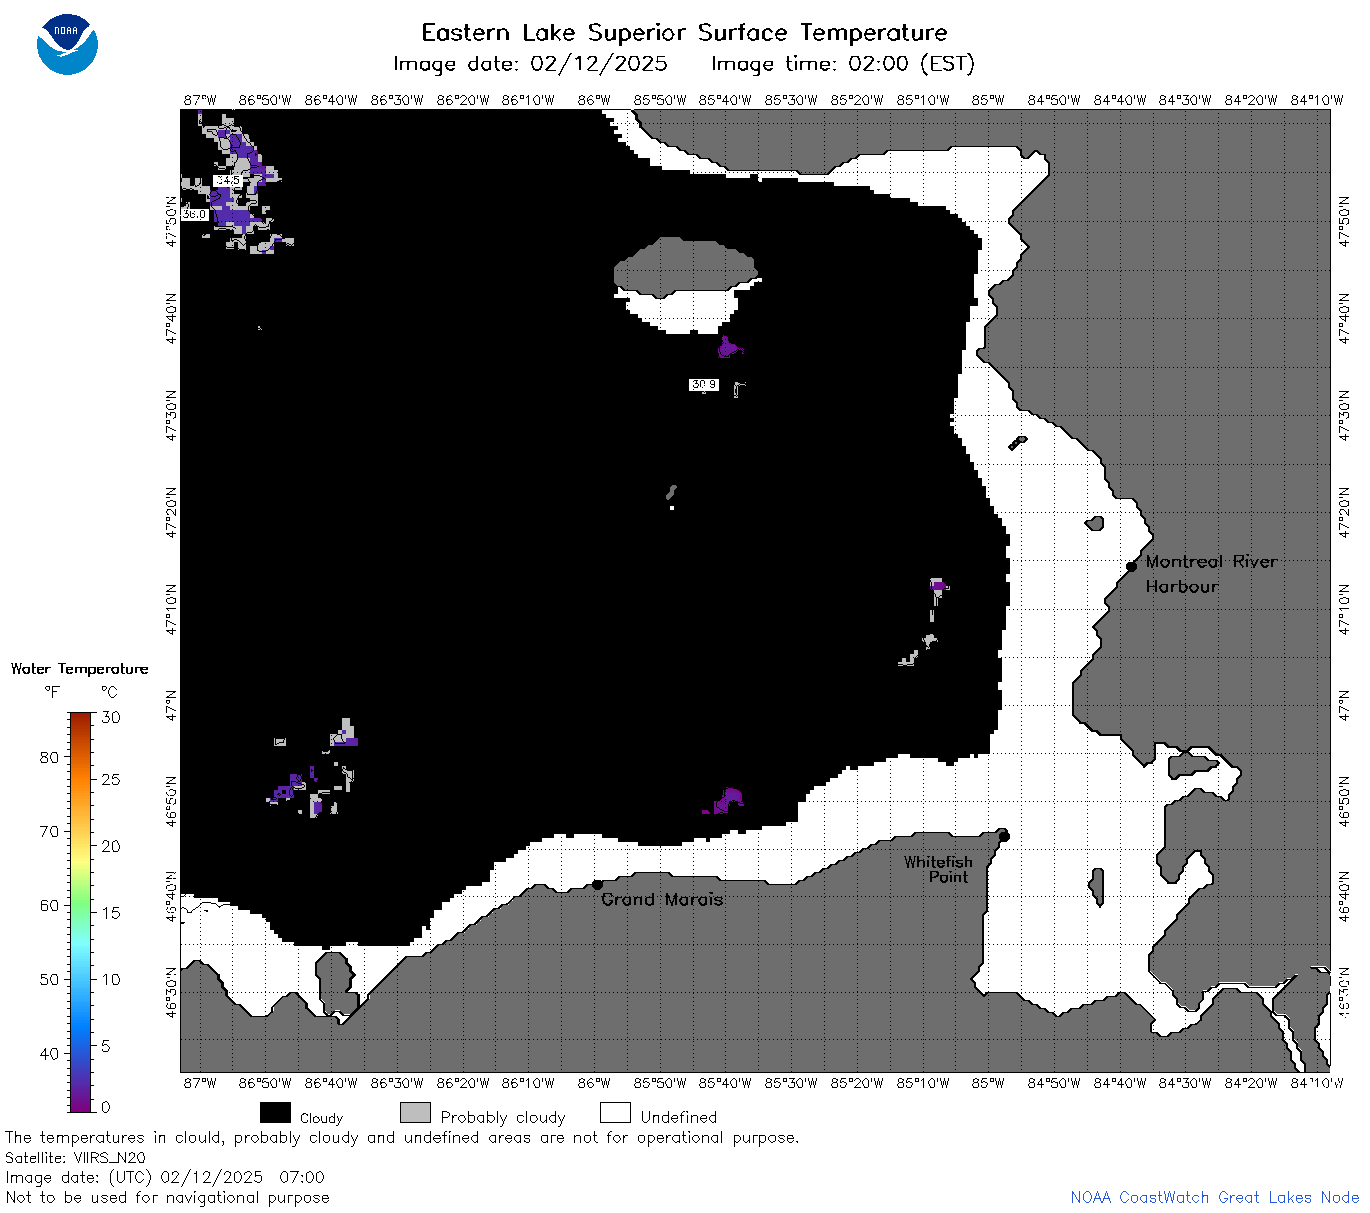1370x1213 pixels.
Task: Click the '50' Fahrenheit tick on the scale
Action: (49, 979)
